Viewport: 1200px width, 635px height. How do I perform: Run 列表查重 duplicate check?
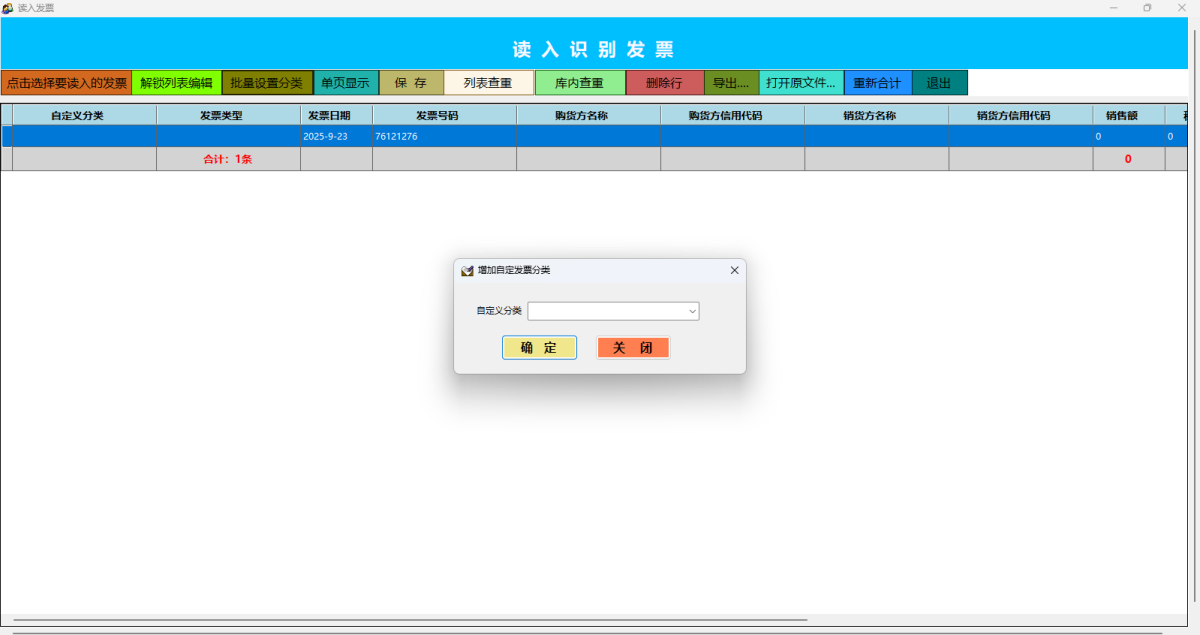[x=488, y=83]
